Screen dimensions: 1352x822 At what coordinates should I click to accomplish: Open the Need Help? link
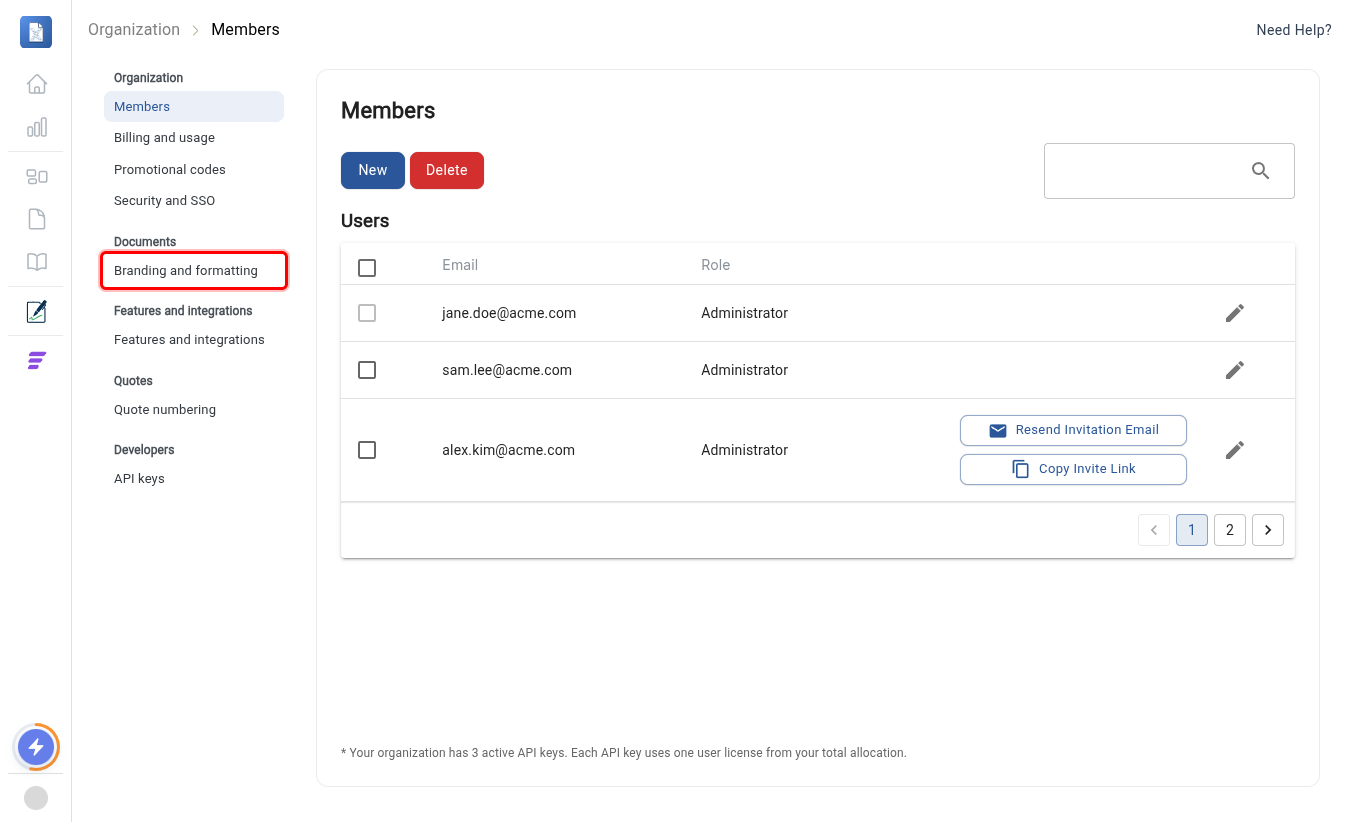[x=1294, y=30]
